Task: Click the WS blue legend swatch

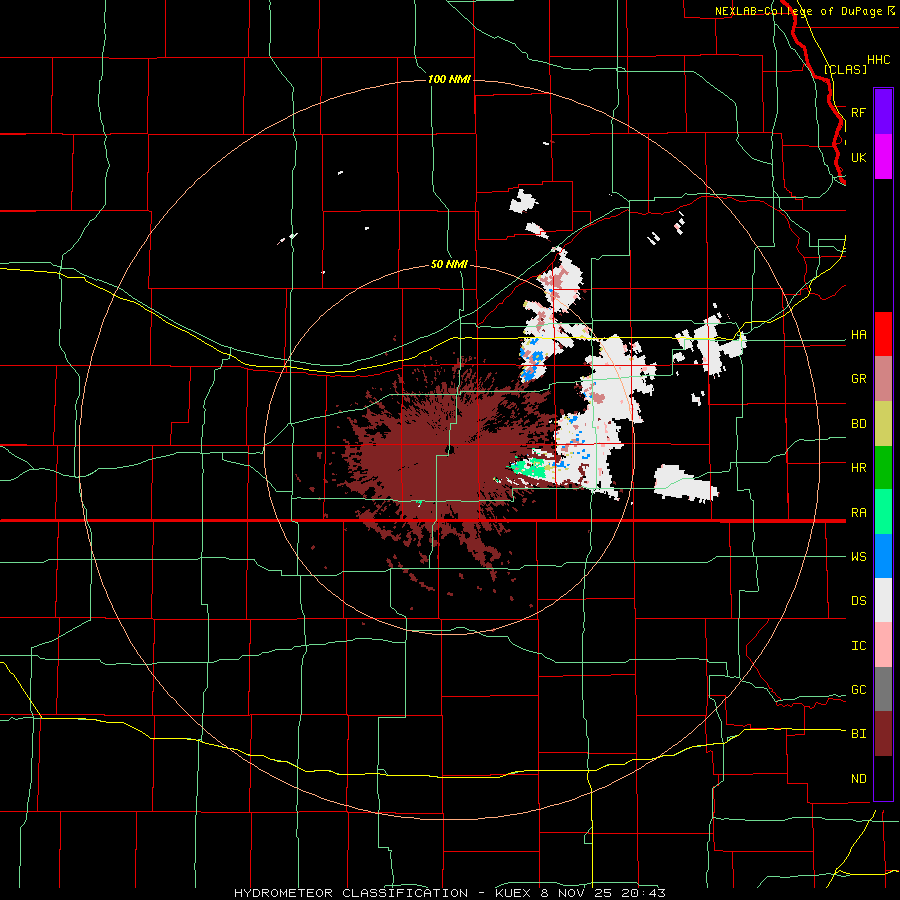Action: (883, 556)
